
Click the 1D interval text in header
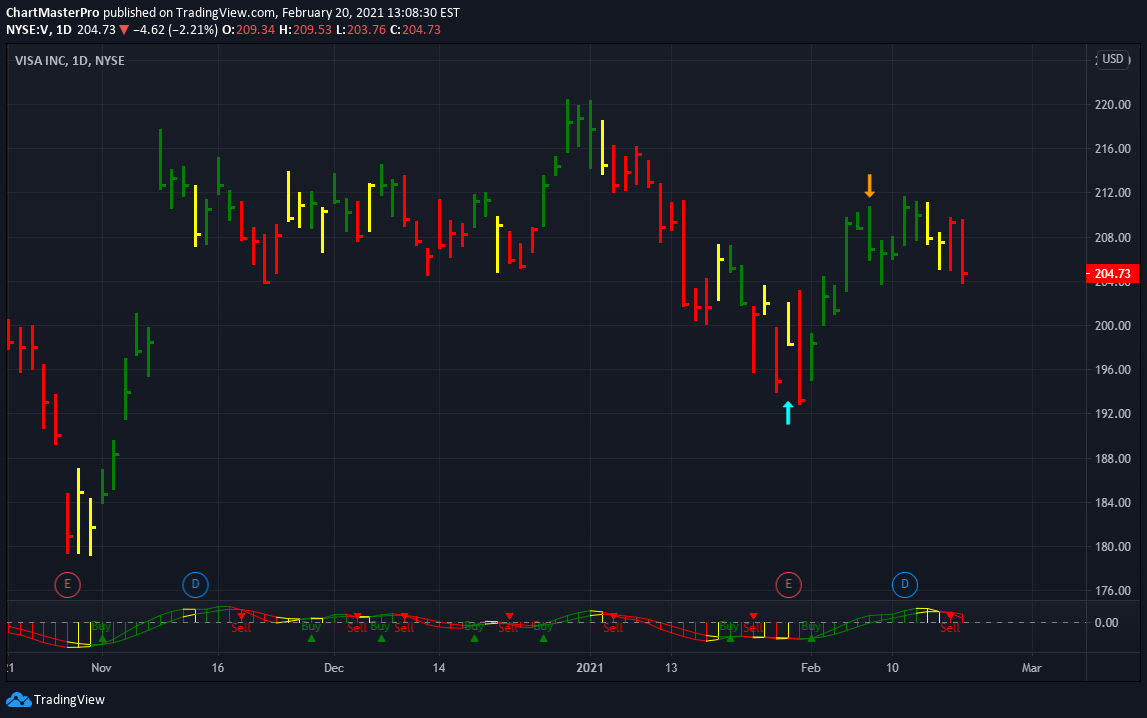64,30
